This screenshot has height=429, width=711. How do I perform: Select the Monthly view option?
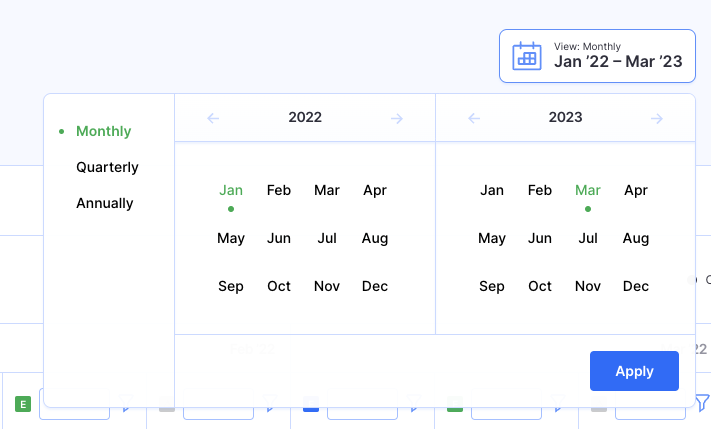[103, 131]
